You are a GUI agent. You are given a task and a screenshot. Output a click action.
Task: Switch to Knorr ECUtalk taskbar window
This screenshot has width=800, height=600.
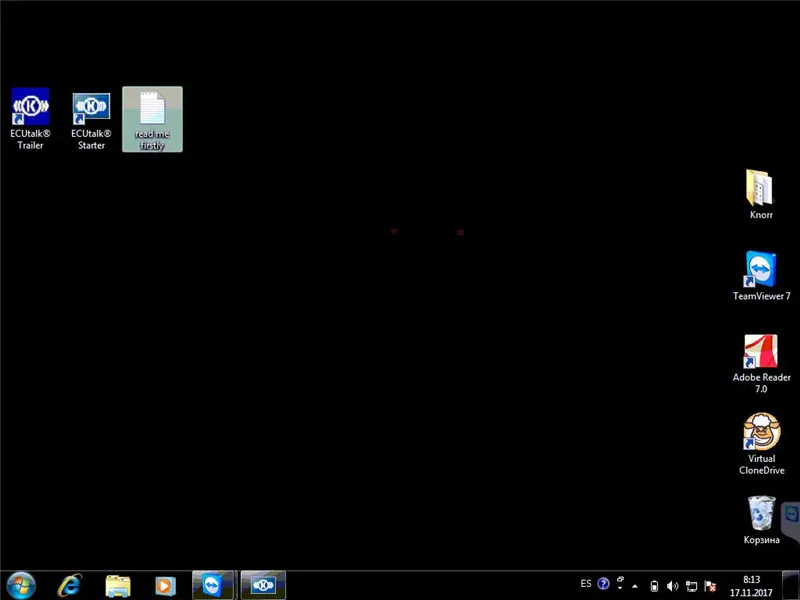pyautogui.click(x=263, y=585)
